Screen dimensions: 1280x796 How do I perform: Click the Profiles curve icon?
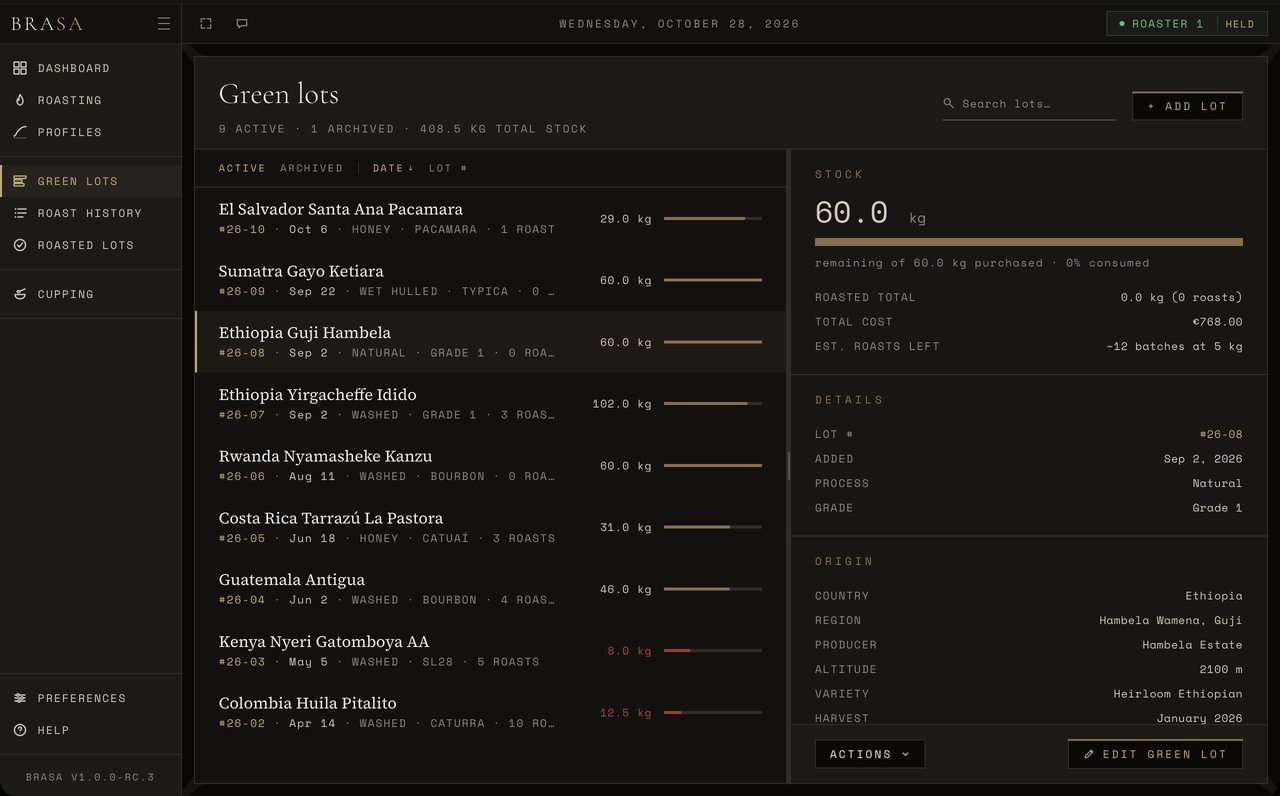click(20, 132)
